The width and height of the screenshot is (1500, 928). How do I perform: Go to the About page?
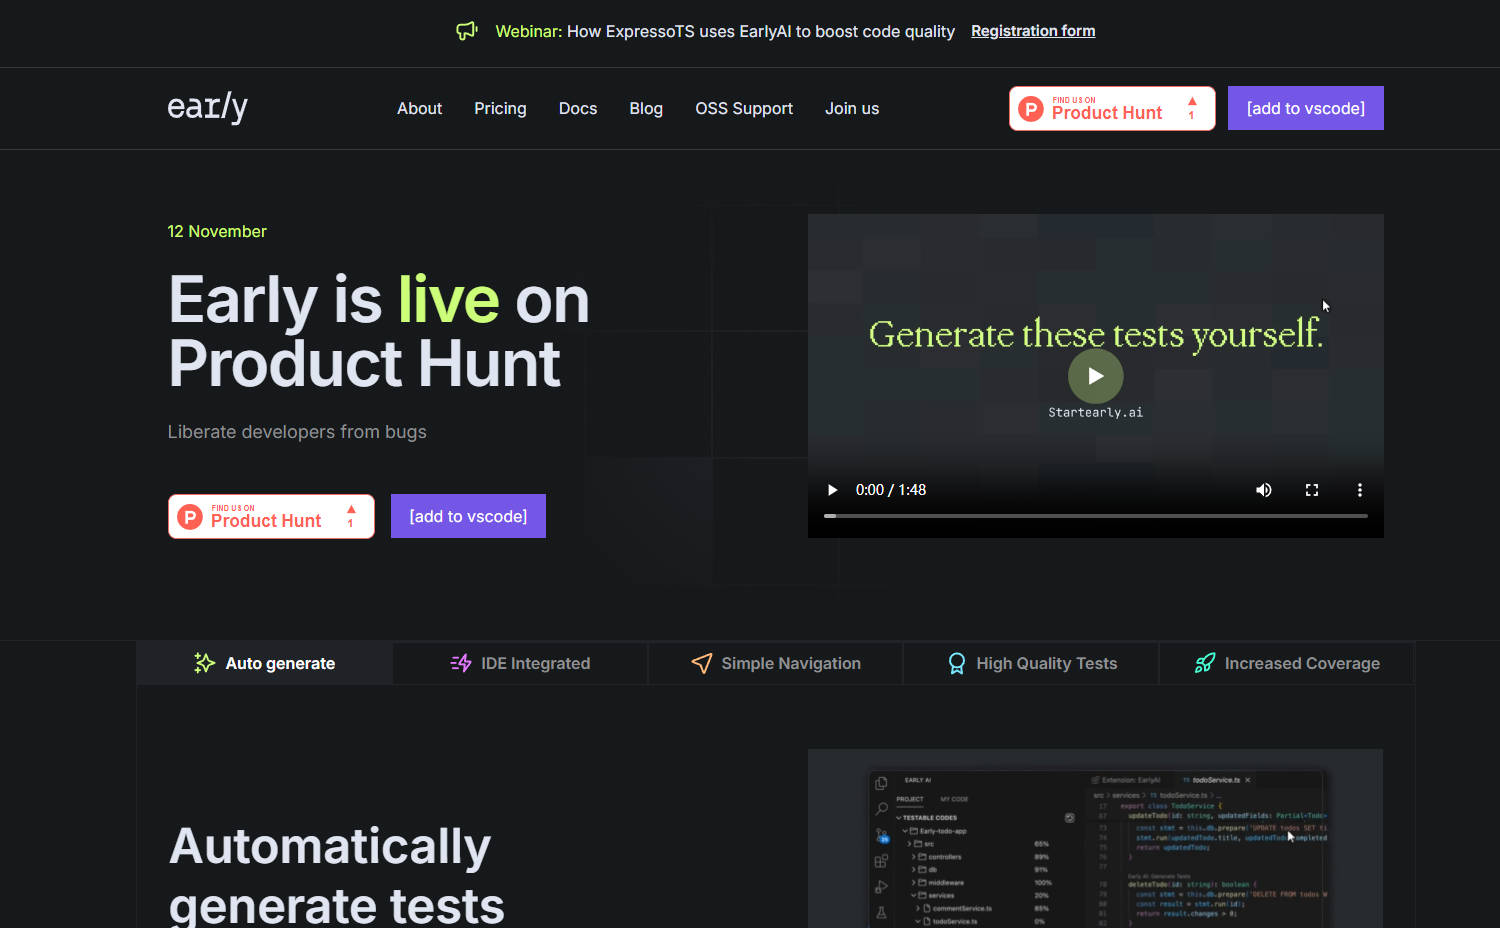(x=419, y=108)
